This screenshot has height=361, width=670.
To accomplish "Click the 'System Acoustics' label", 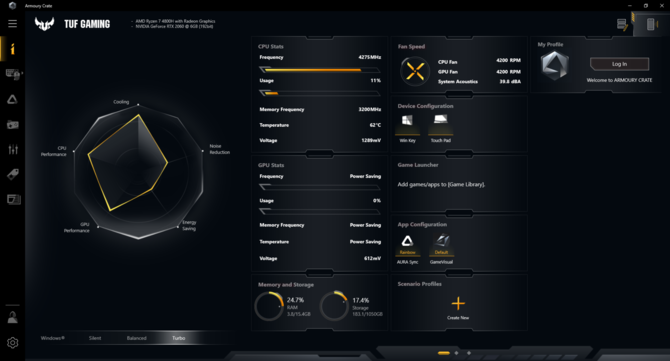I will [x=458, y=82].
